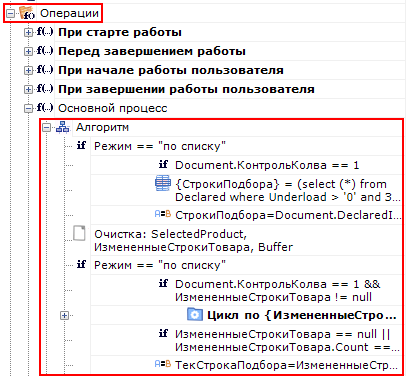Click function icon beside Перед завершением работы
Screen dimensions: 406x376
click(45, 51)
